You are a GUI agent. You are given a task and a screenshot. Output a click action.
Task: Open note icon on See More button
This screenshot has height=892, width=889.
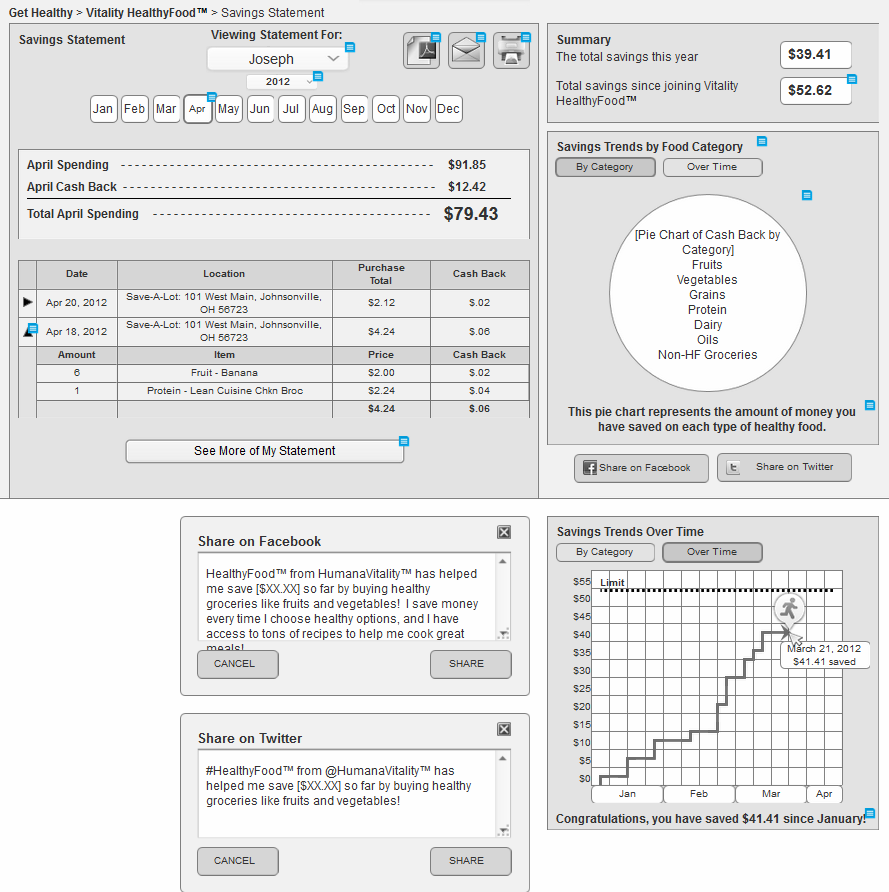[x=404, y=441]
